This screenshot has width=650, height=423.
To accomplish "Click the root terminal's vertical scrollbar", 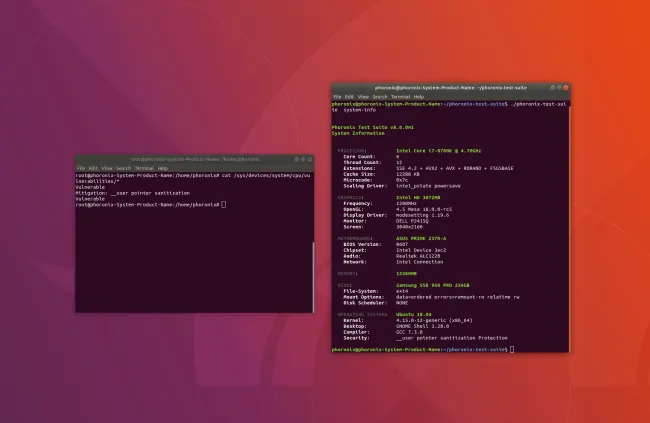I will pos(313,277).
